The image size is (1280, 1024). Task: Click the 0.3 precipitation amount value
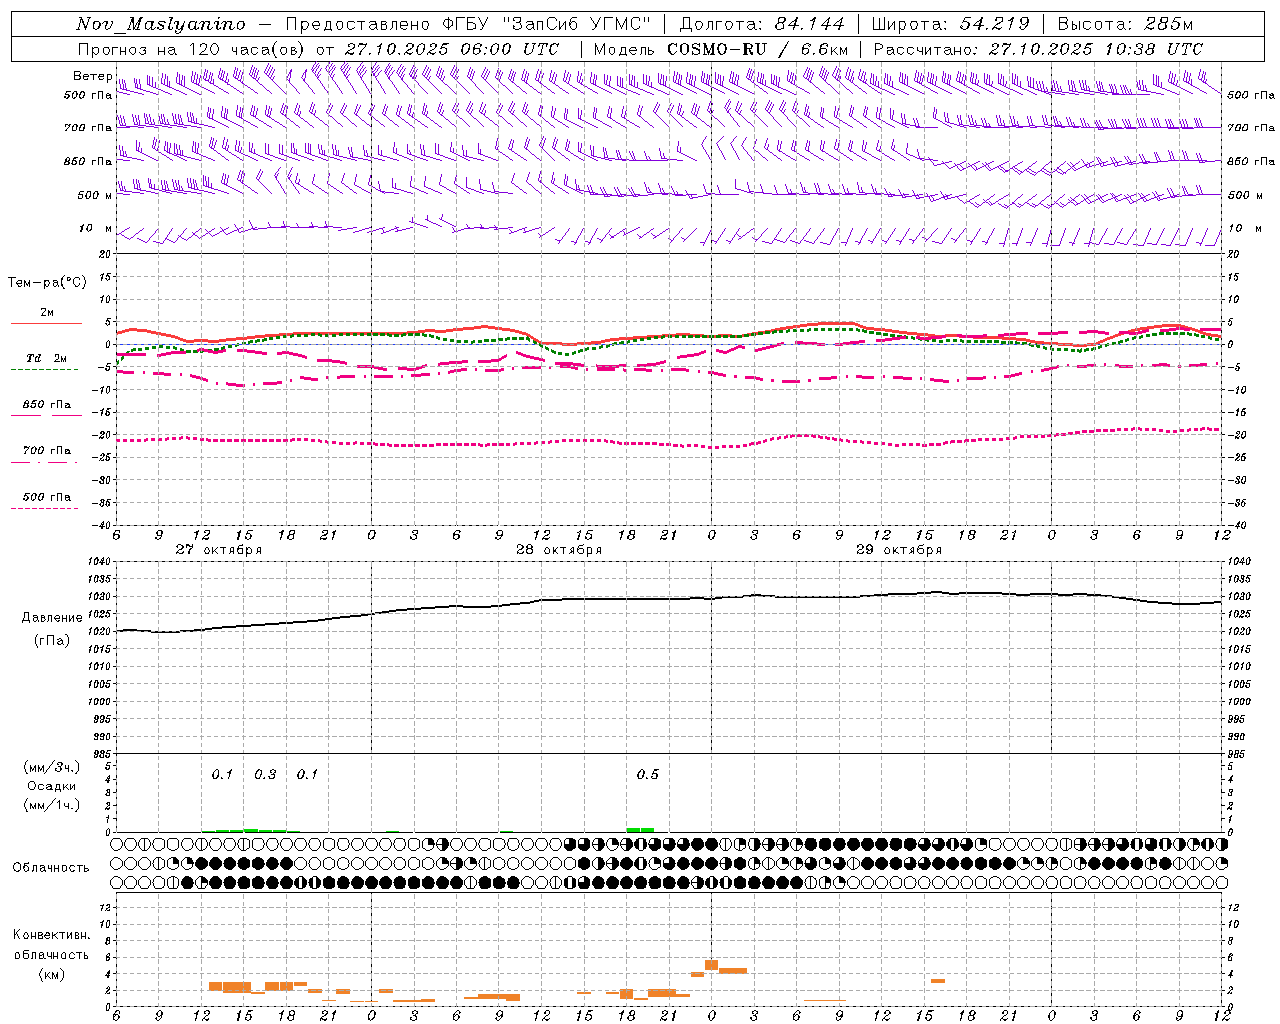click(x=265, y=775)
